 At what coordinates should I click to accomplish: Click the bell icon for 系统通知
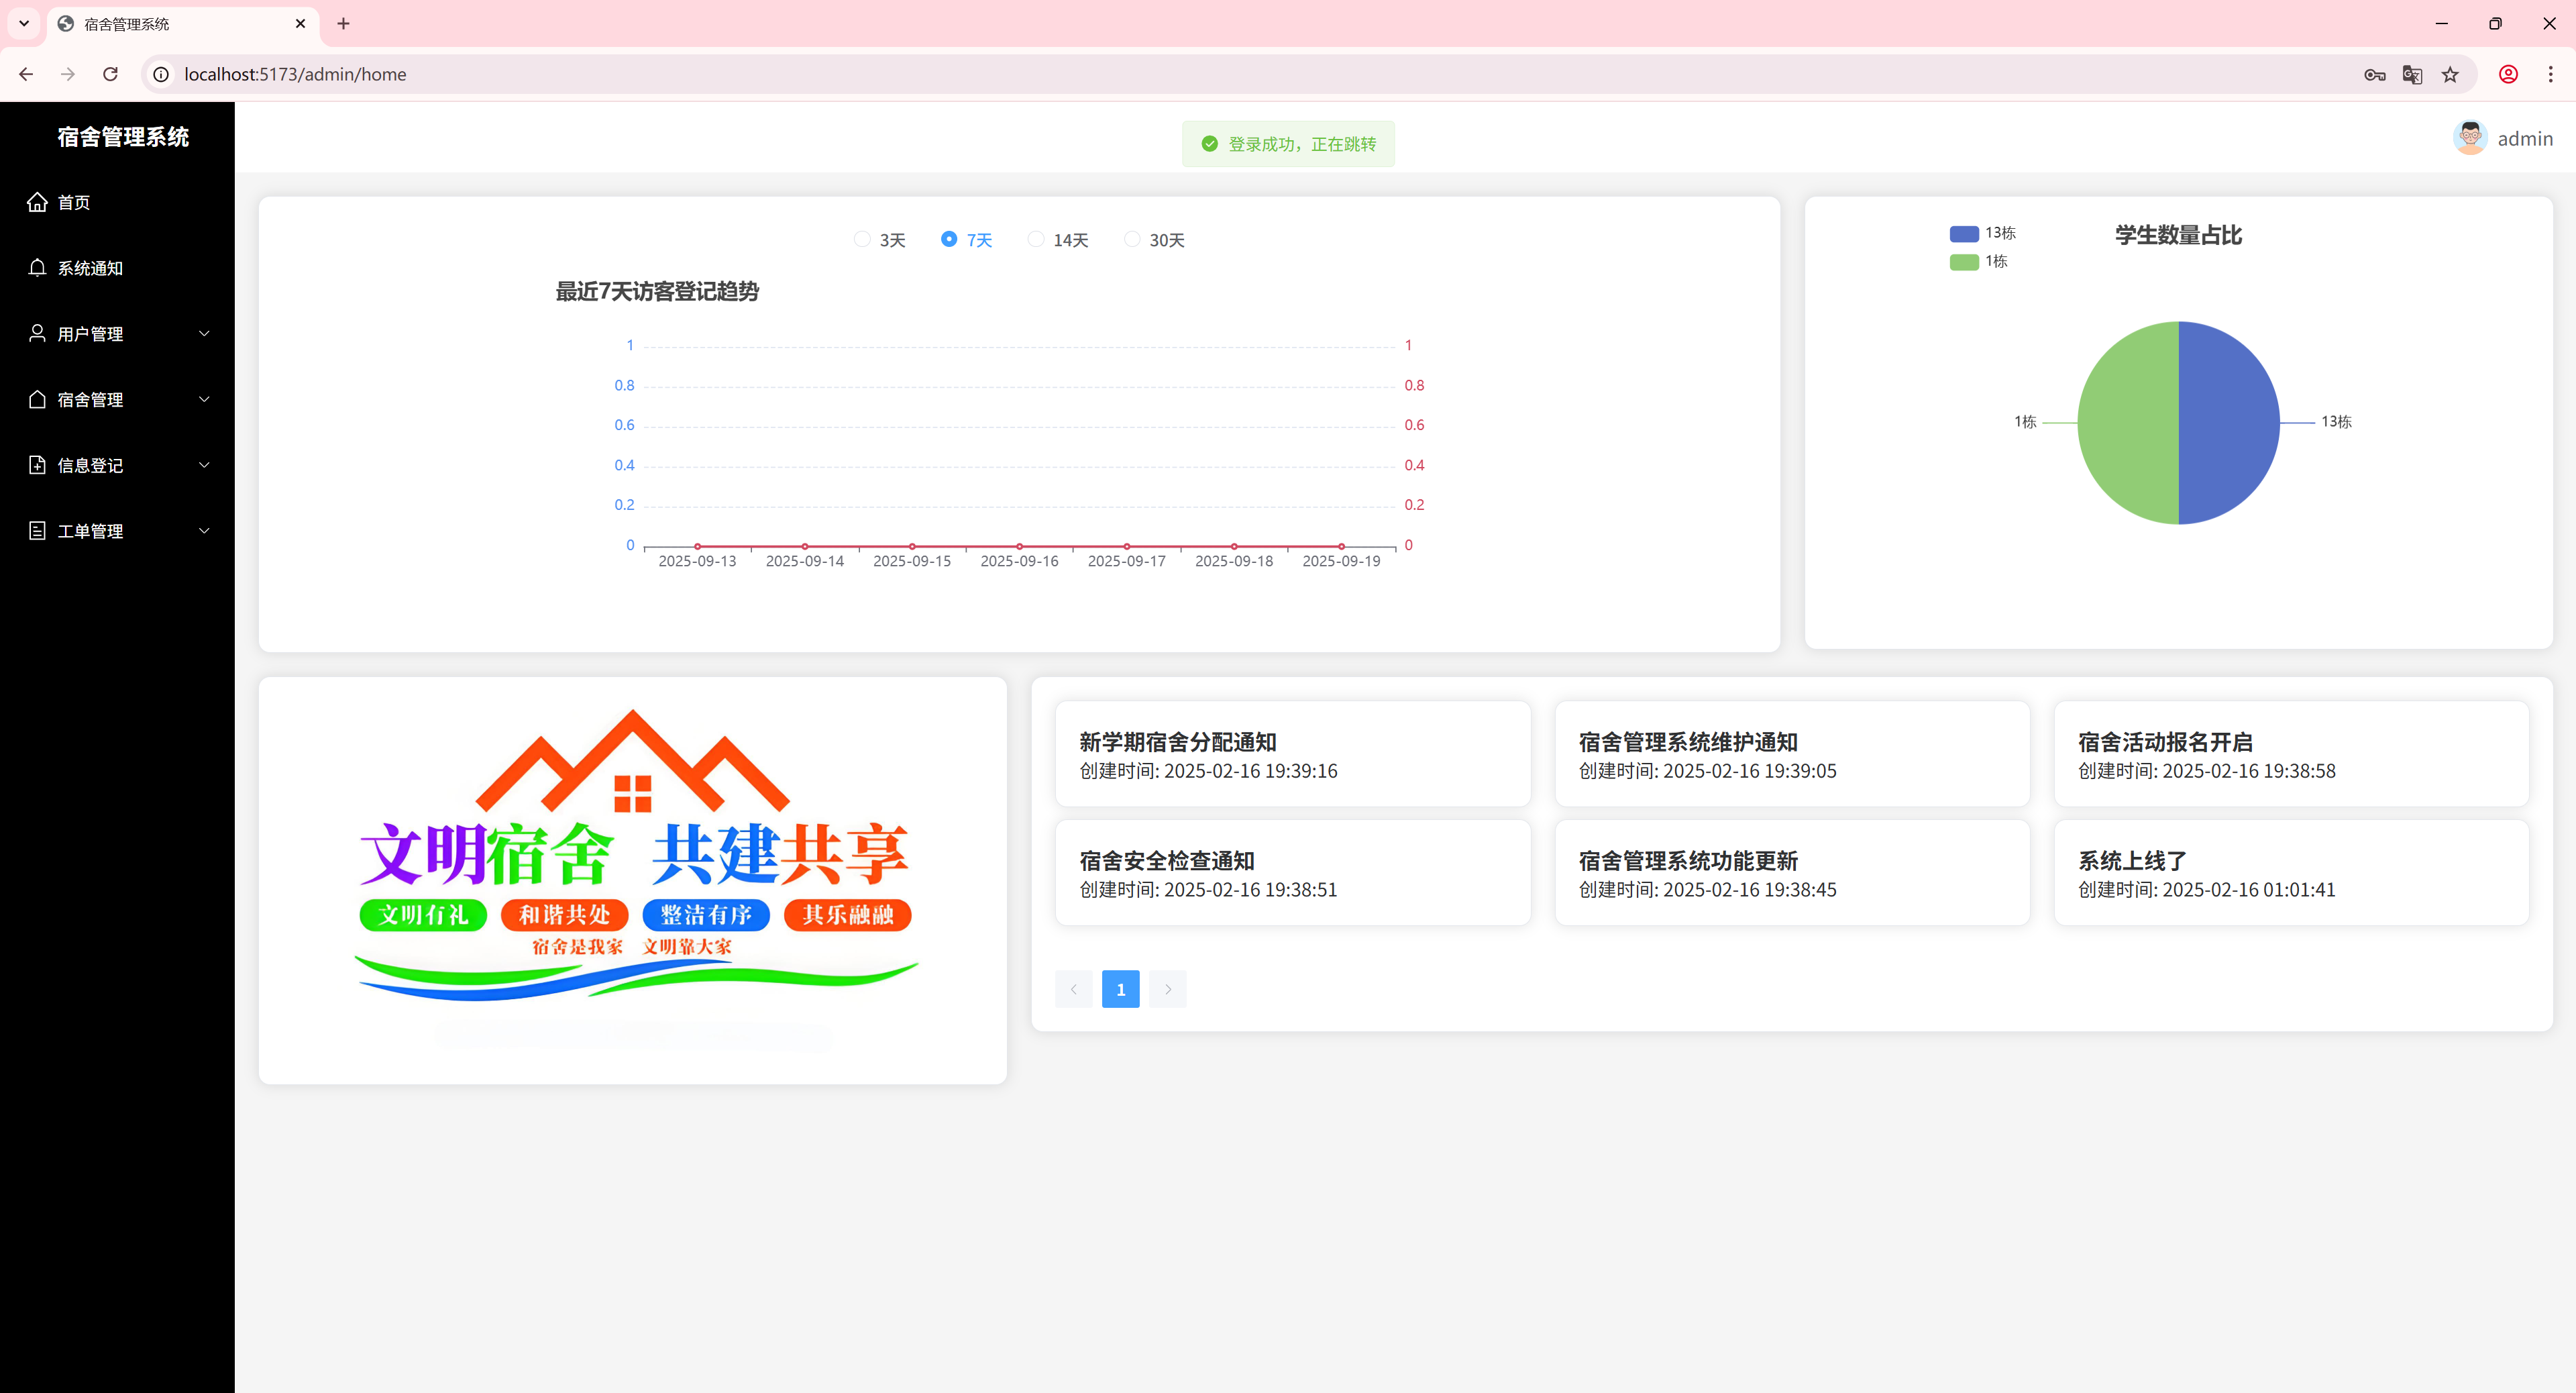(37, 268)
